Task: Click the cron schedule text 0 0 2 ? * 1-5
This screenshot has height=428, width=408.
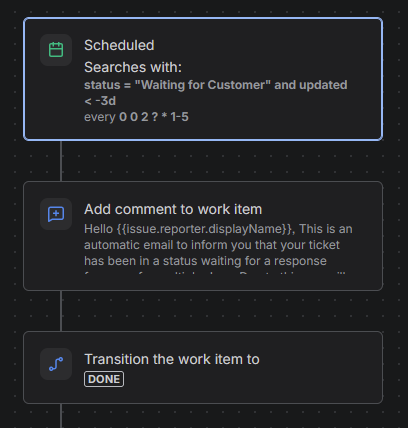Action: pos(154,117)
